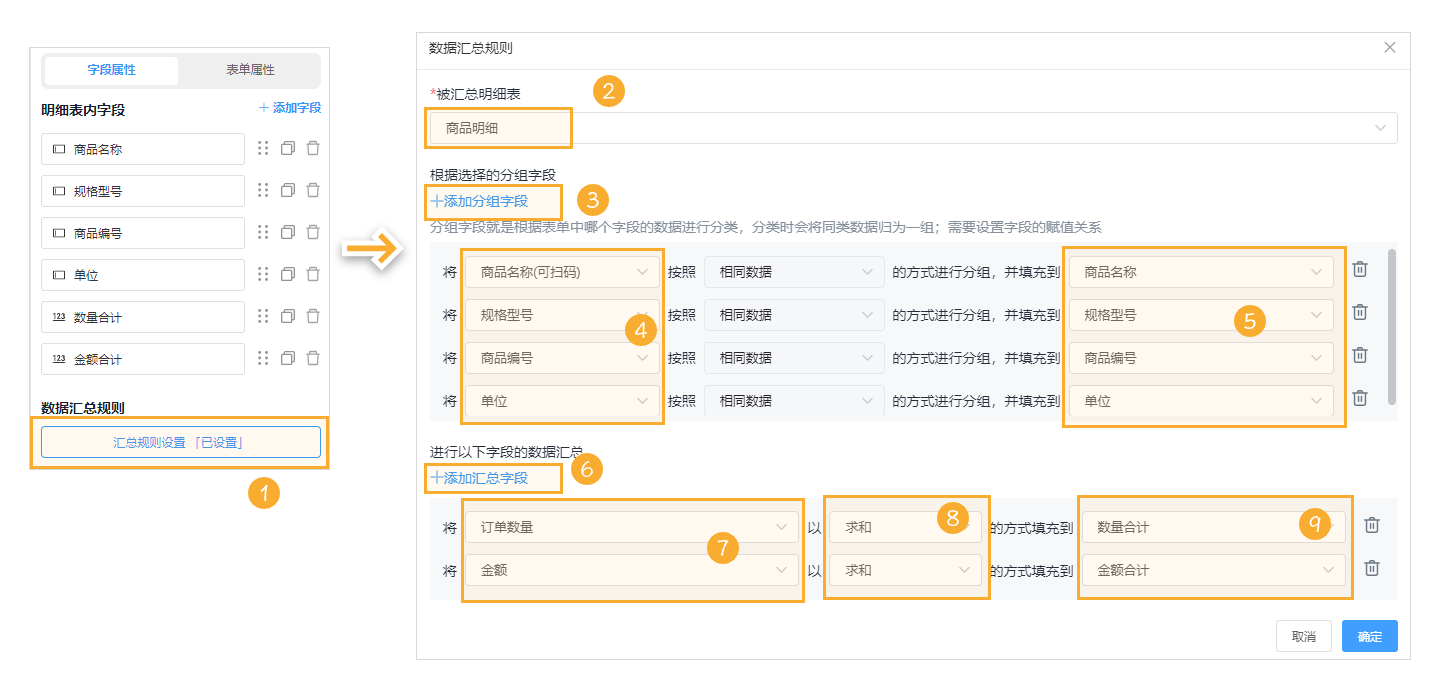Click the trash icon to delete 规格型号 field
1445x690 pixels.
313,190
